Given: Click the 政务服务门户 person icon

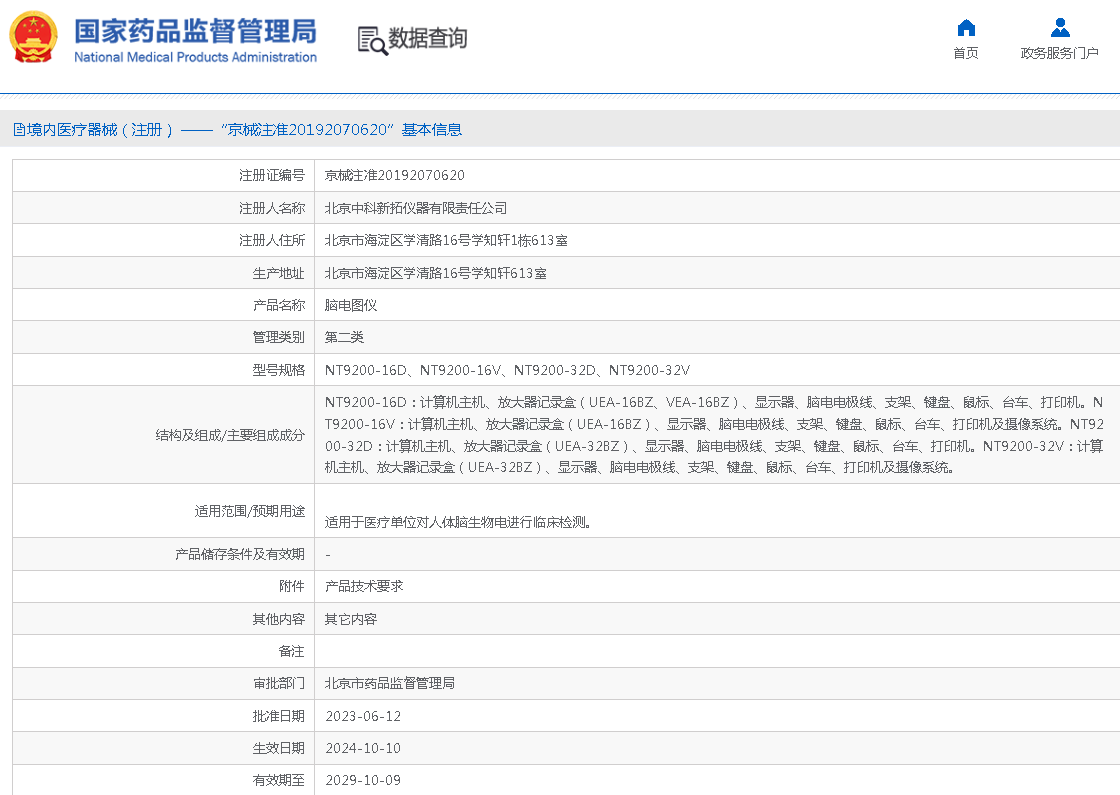Looking at the screenshot, I should click(x=1060, y=28).
